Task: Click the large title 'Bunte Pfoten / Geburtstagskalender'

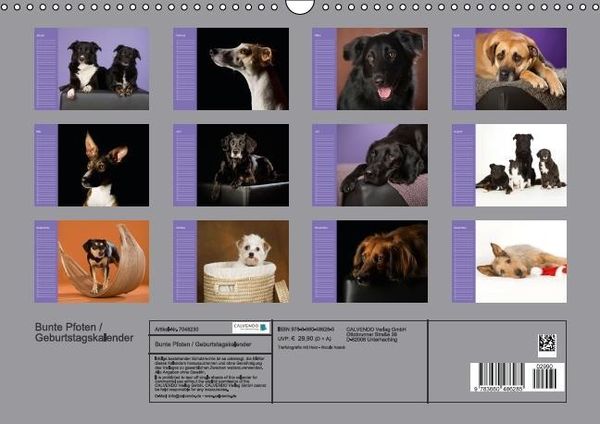Action: (x=84, y=333)
